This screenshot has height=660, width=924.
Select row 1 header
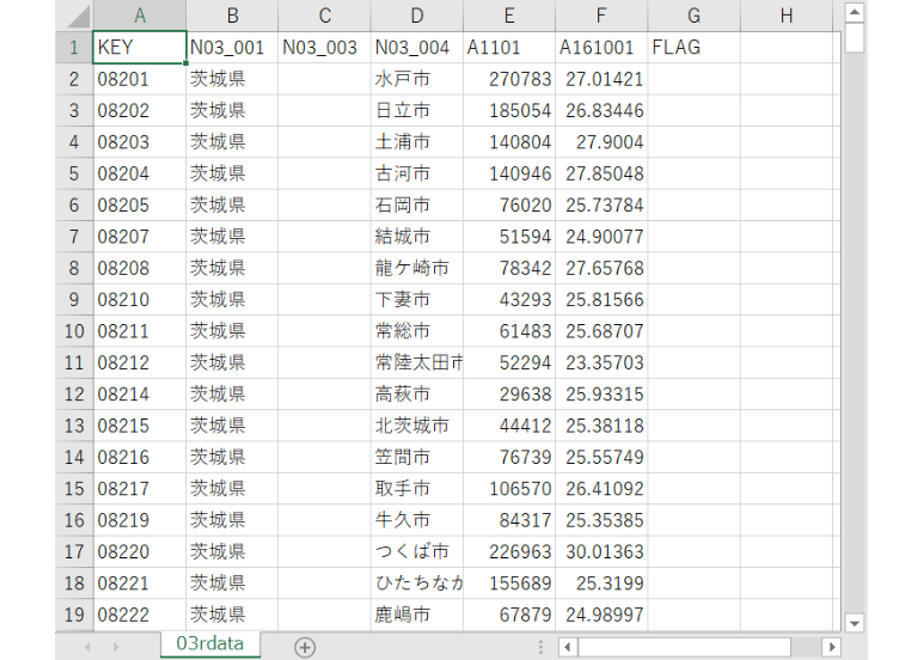coord(74,47)
